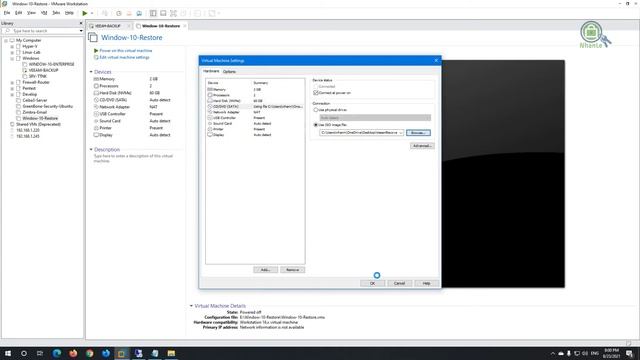Click the Hard Disk (NVMe) summary icon
The image size is (640, 360).
click(96, 93)
